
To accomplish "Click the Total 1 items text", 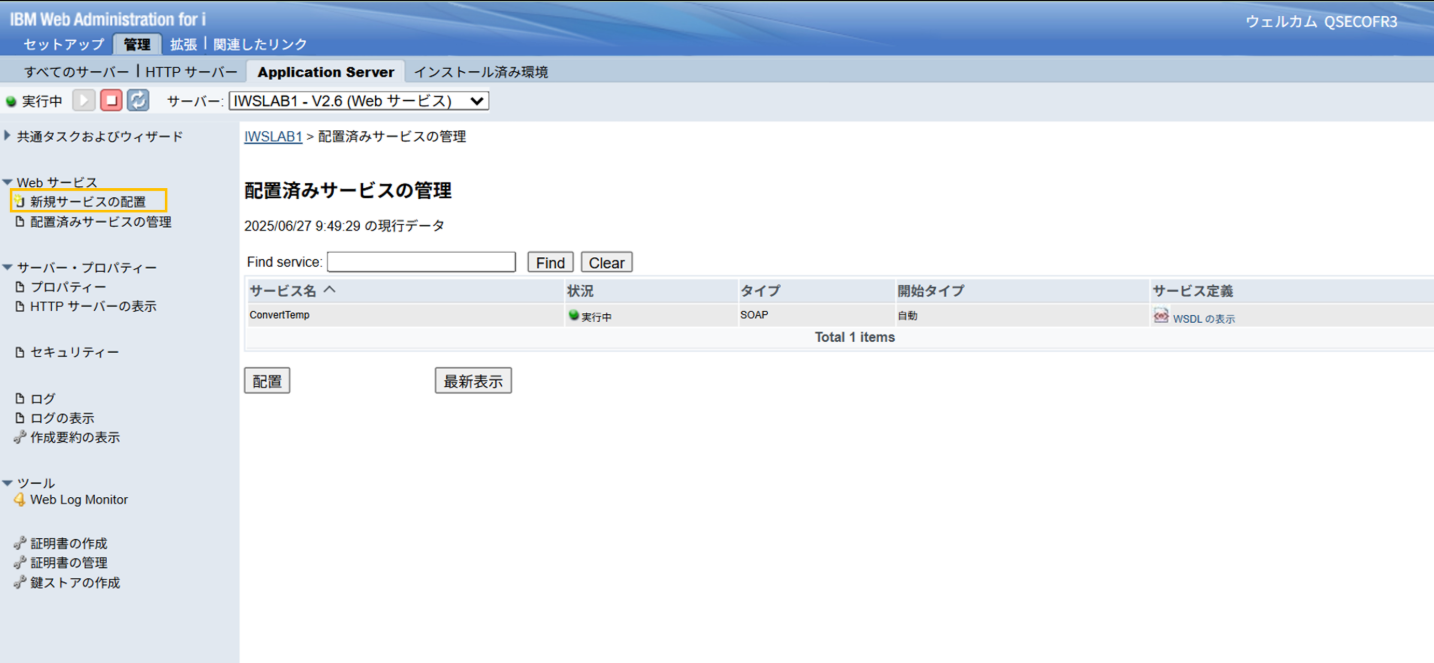I will pos(855,337).
